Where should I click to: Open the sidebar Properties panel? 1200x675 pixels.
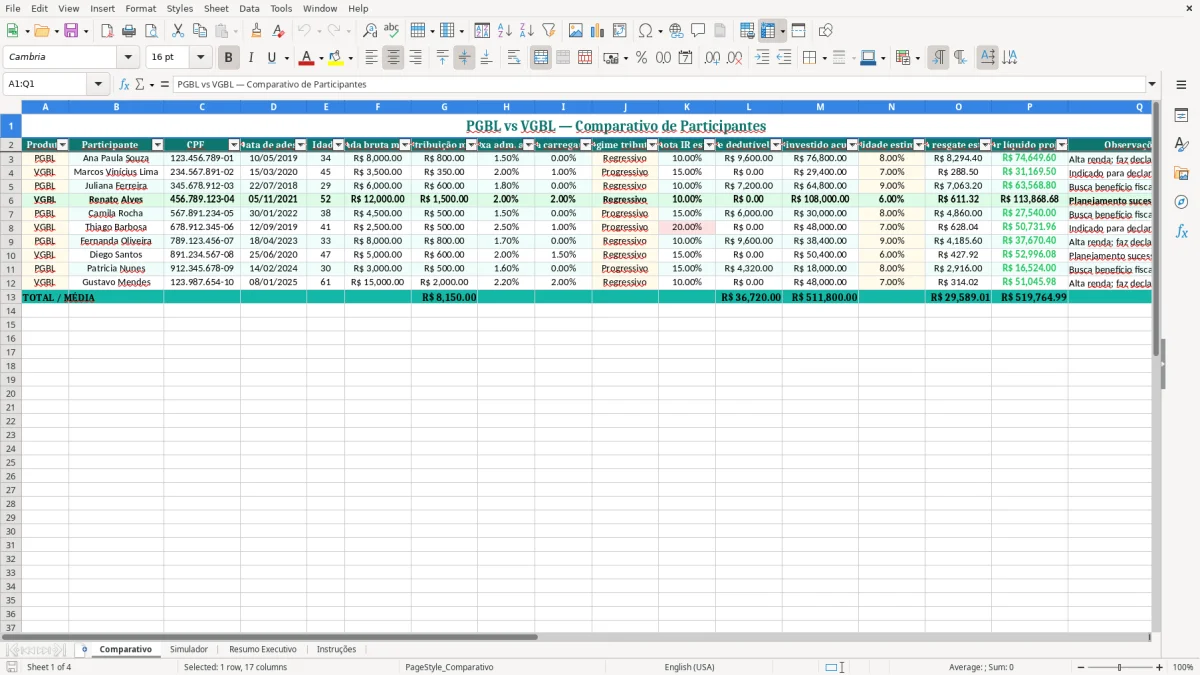click(1181, 115)
